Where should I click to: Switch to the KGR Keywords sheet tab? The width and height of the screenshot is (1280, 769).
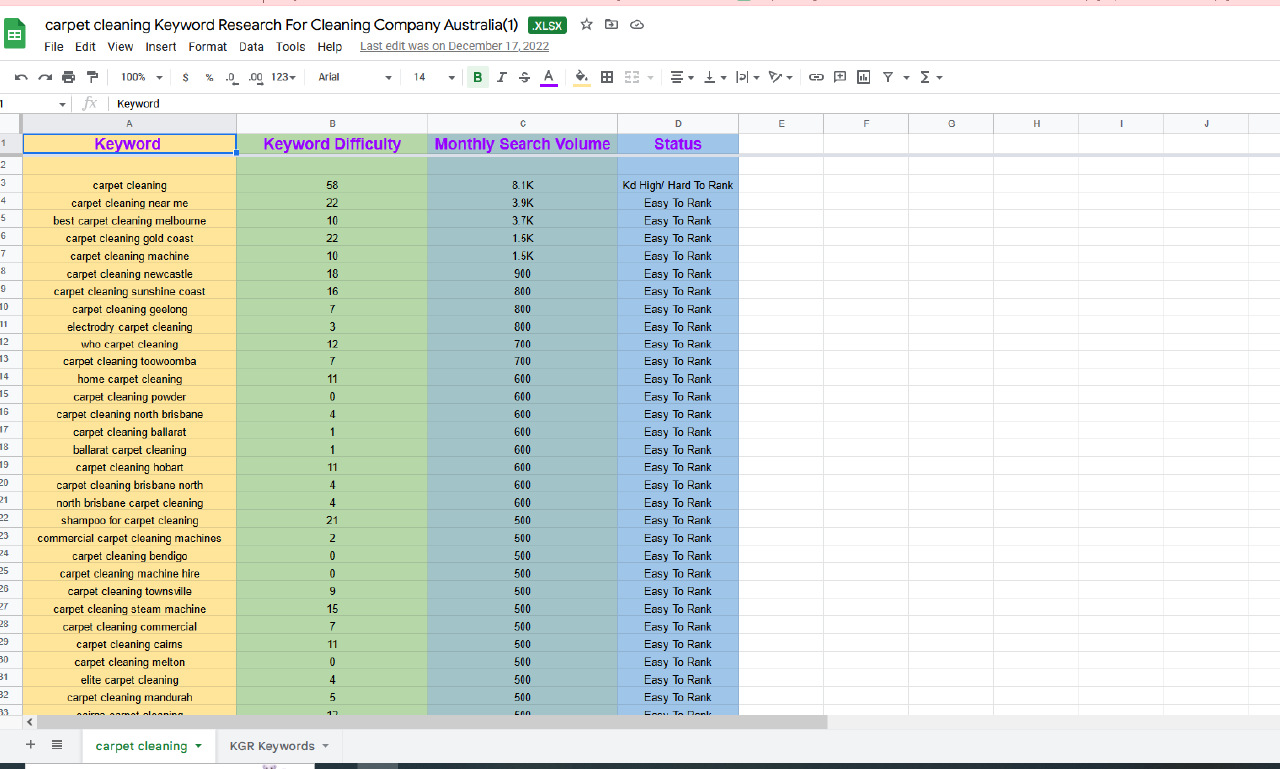coord(272,746)
